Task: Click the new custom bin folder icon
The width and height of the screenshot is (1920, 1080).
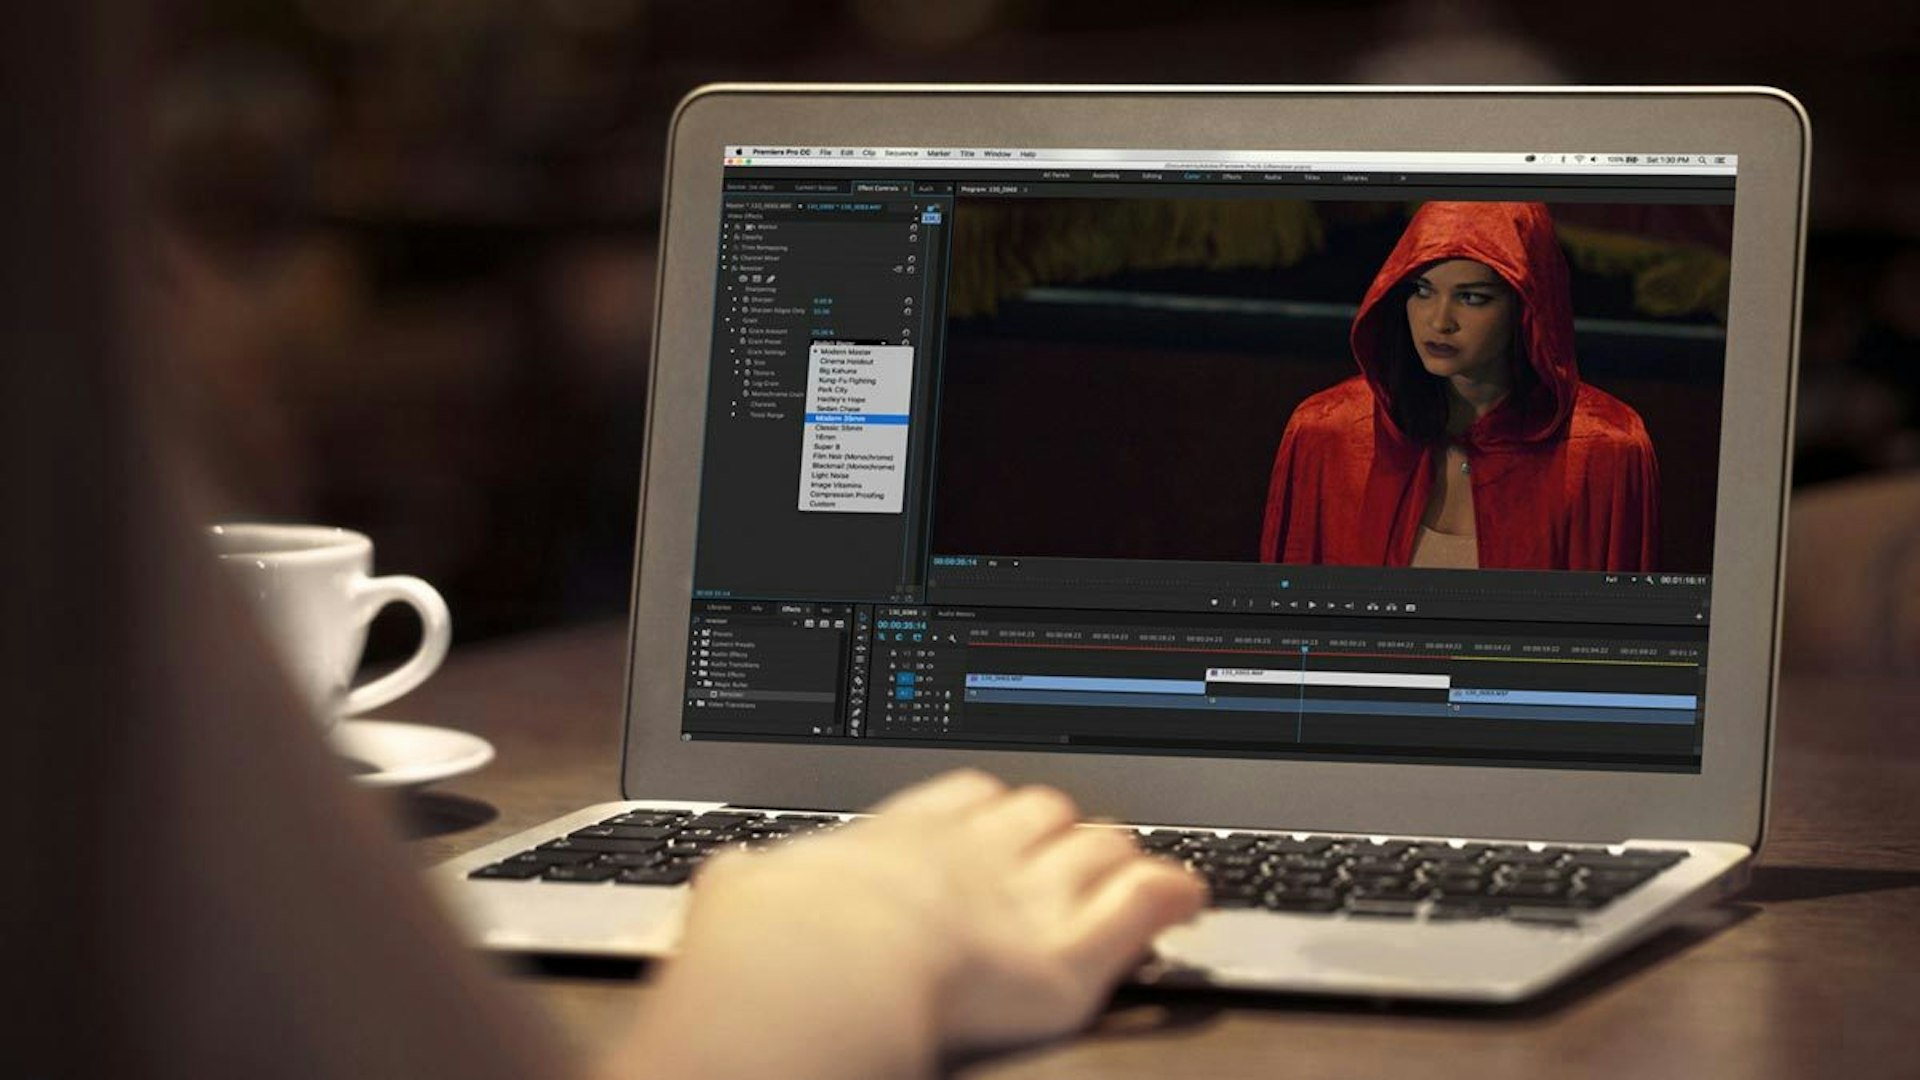Action: [x=817, y=730]
